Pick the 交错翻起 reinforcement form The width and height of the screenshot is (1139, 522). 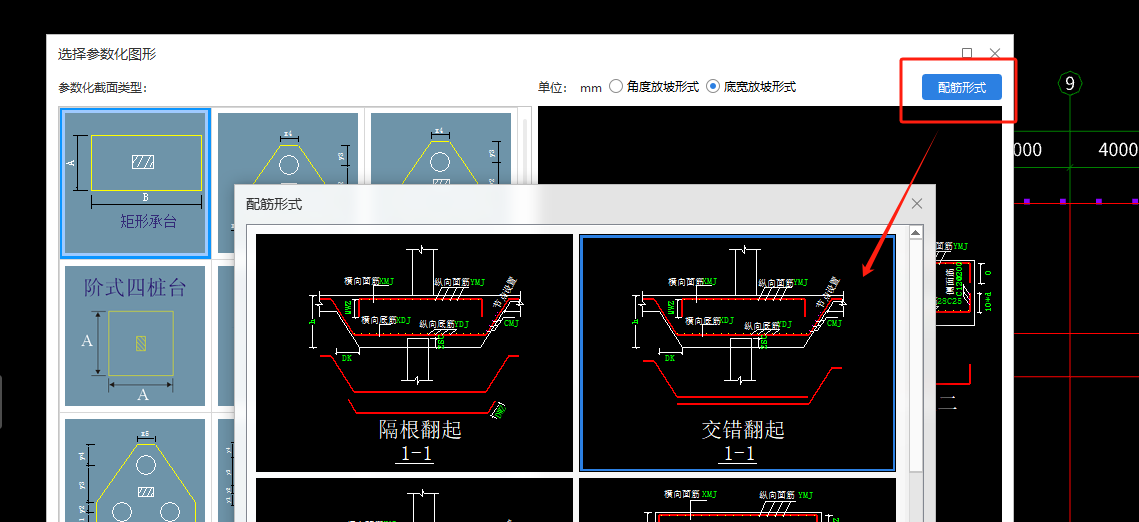click(x=737, y=352)
